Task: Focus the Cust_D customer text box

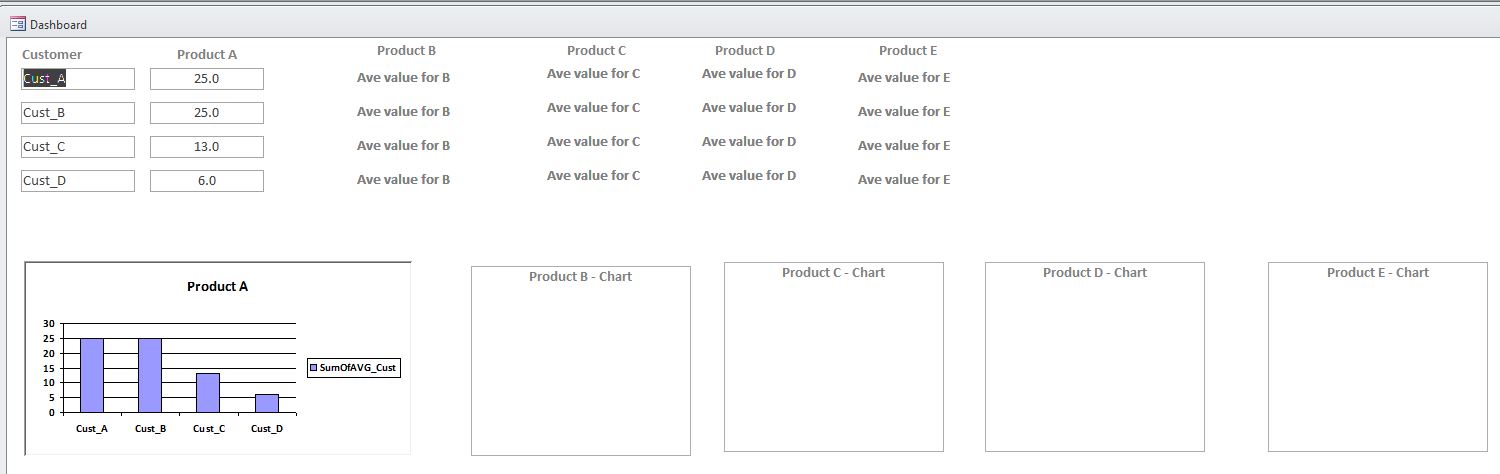Action: pyautogui.click(x=78, y=181)
